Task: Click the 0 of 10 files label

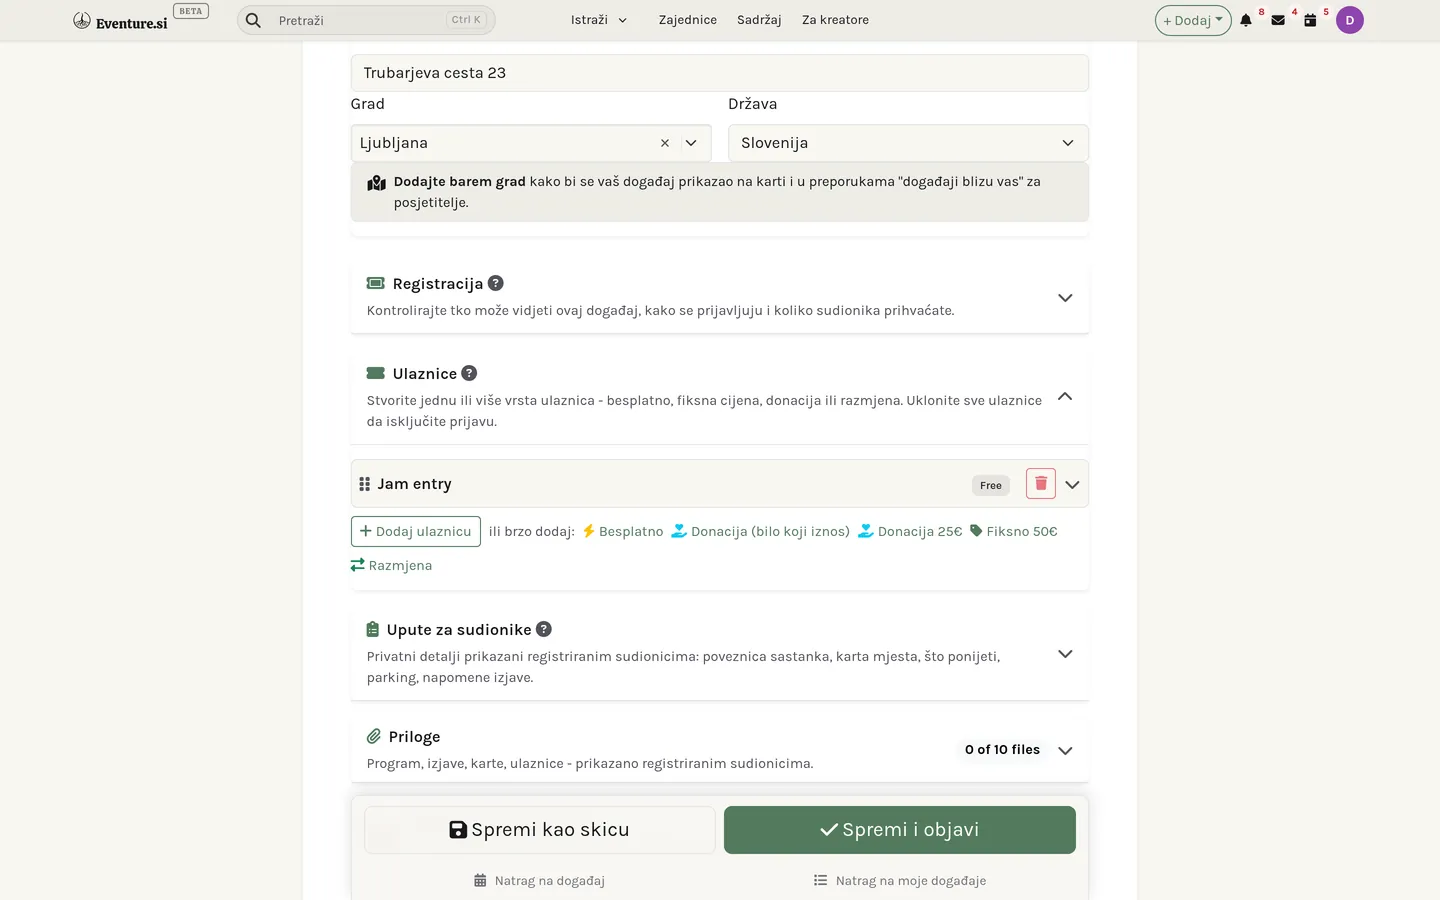Action: point(1002,750)
